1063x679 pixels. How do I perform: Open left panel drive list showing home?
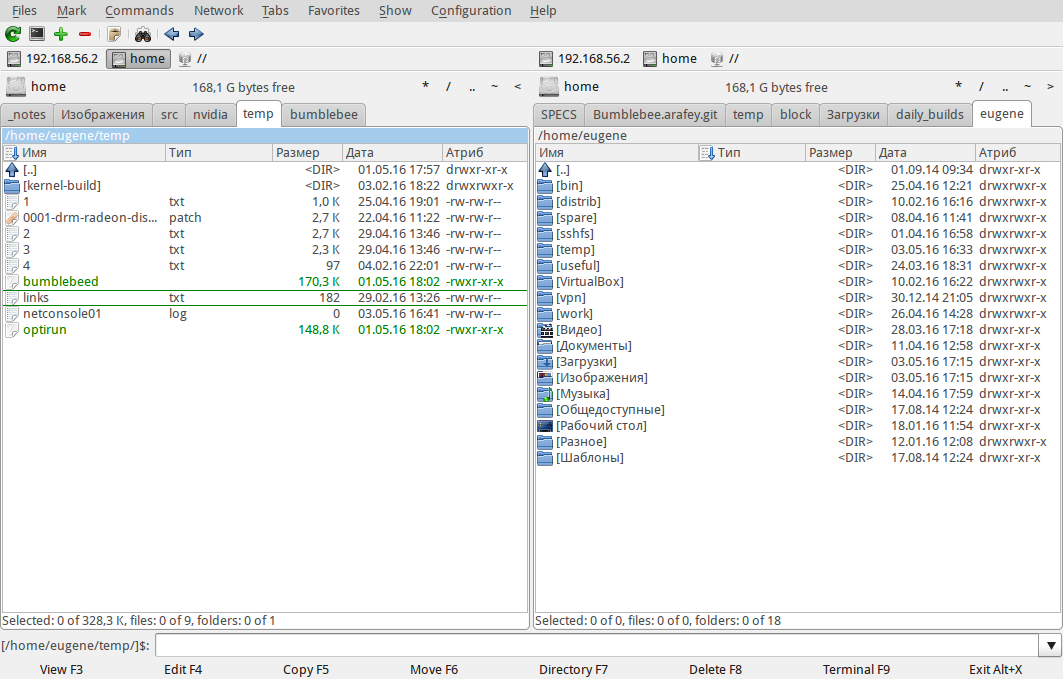click(x=36, y=87)
